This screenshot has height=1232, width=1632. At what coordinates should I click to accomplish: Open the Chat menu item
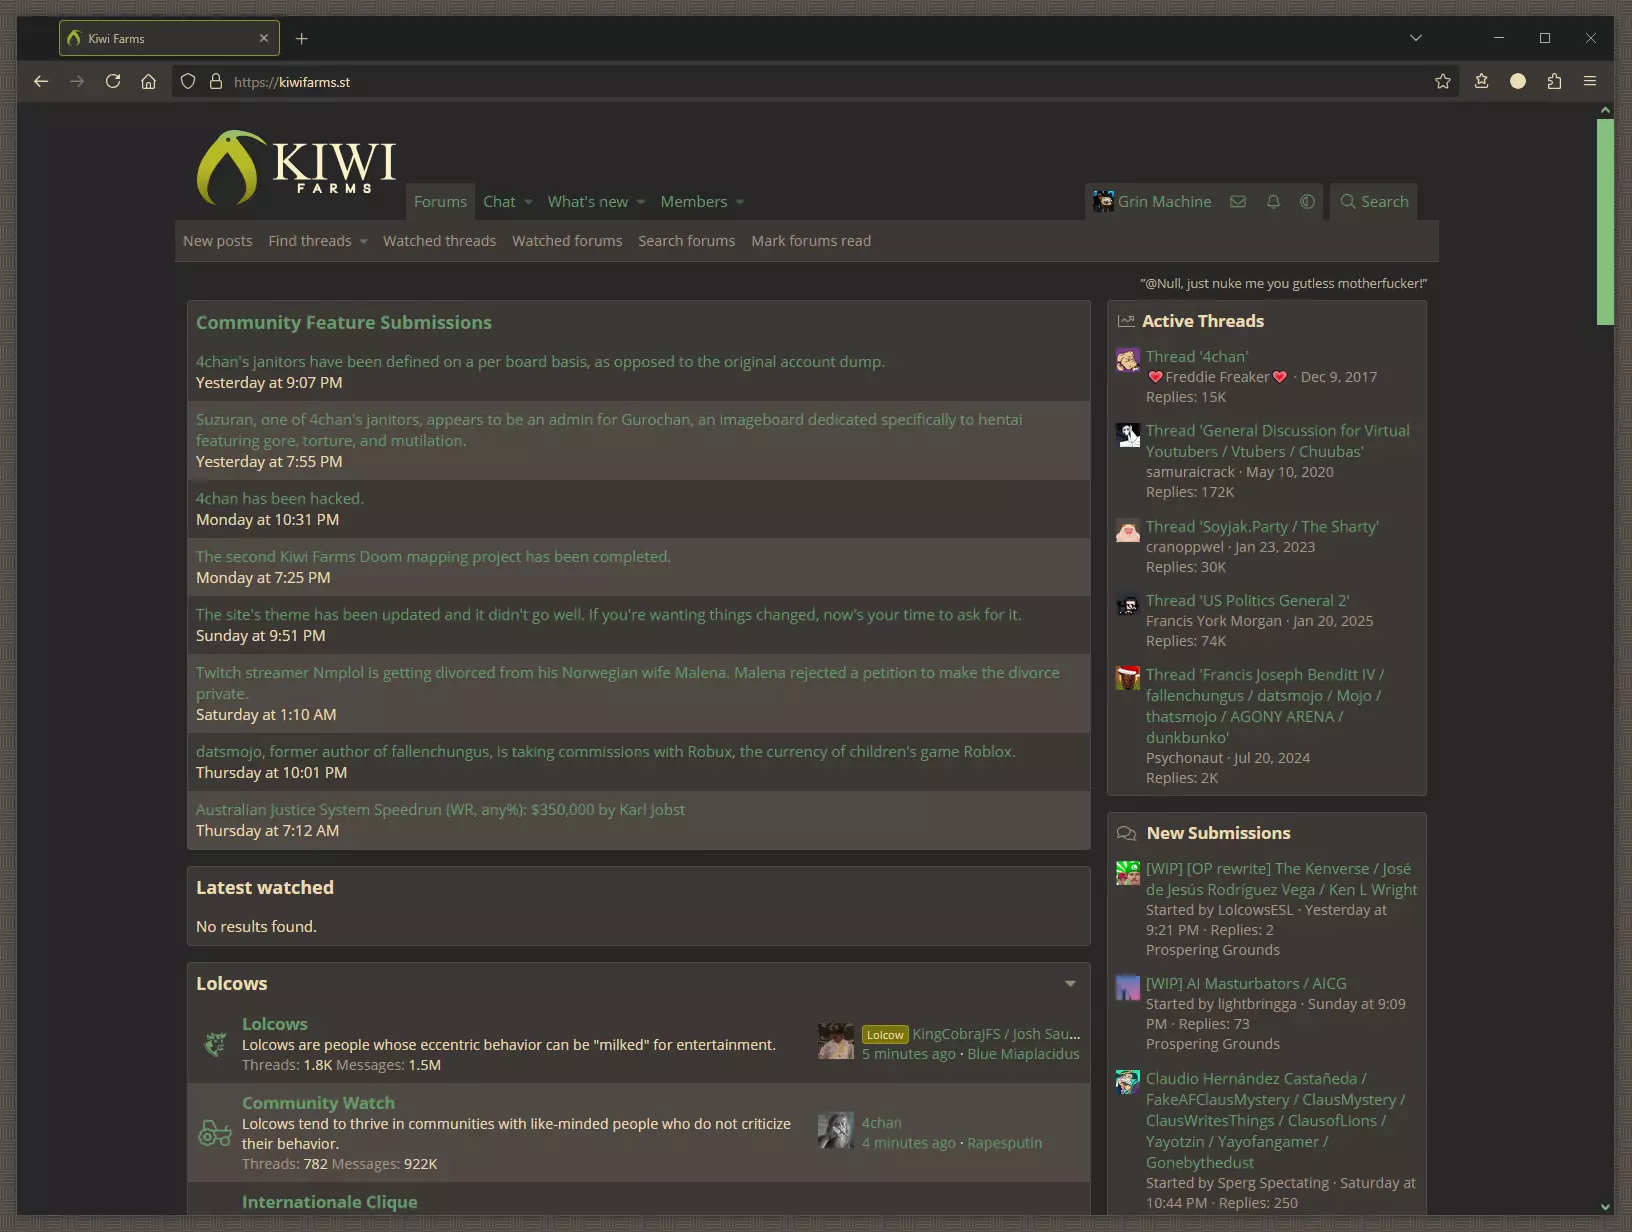pos(499,201)
